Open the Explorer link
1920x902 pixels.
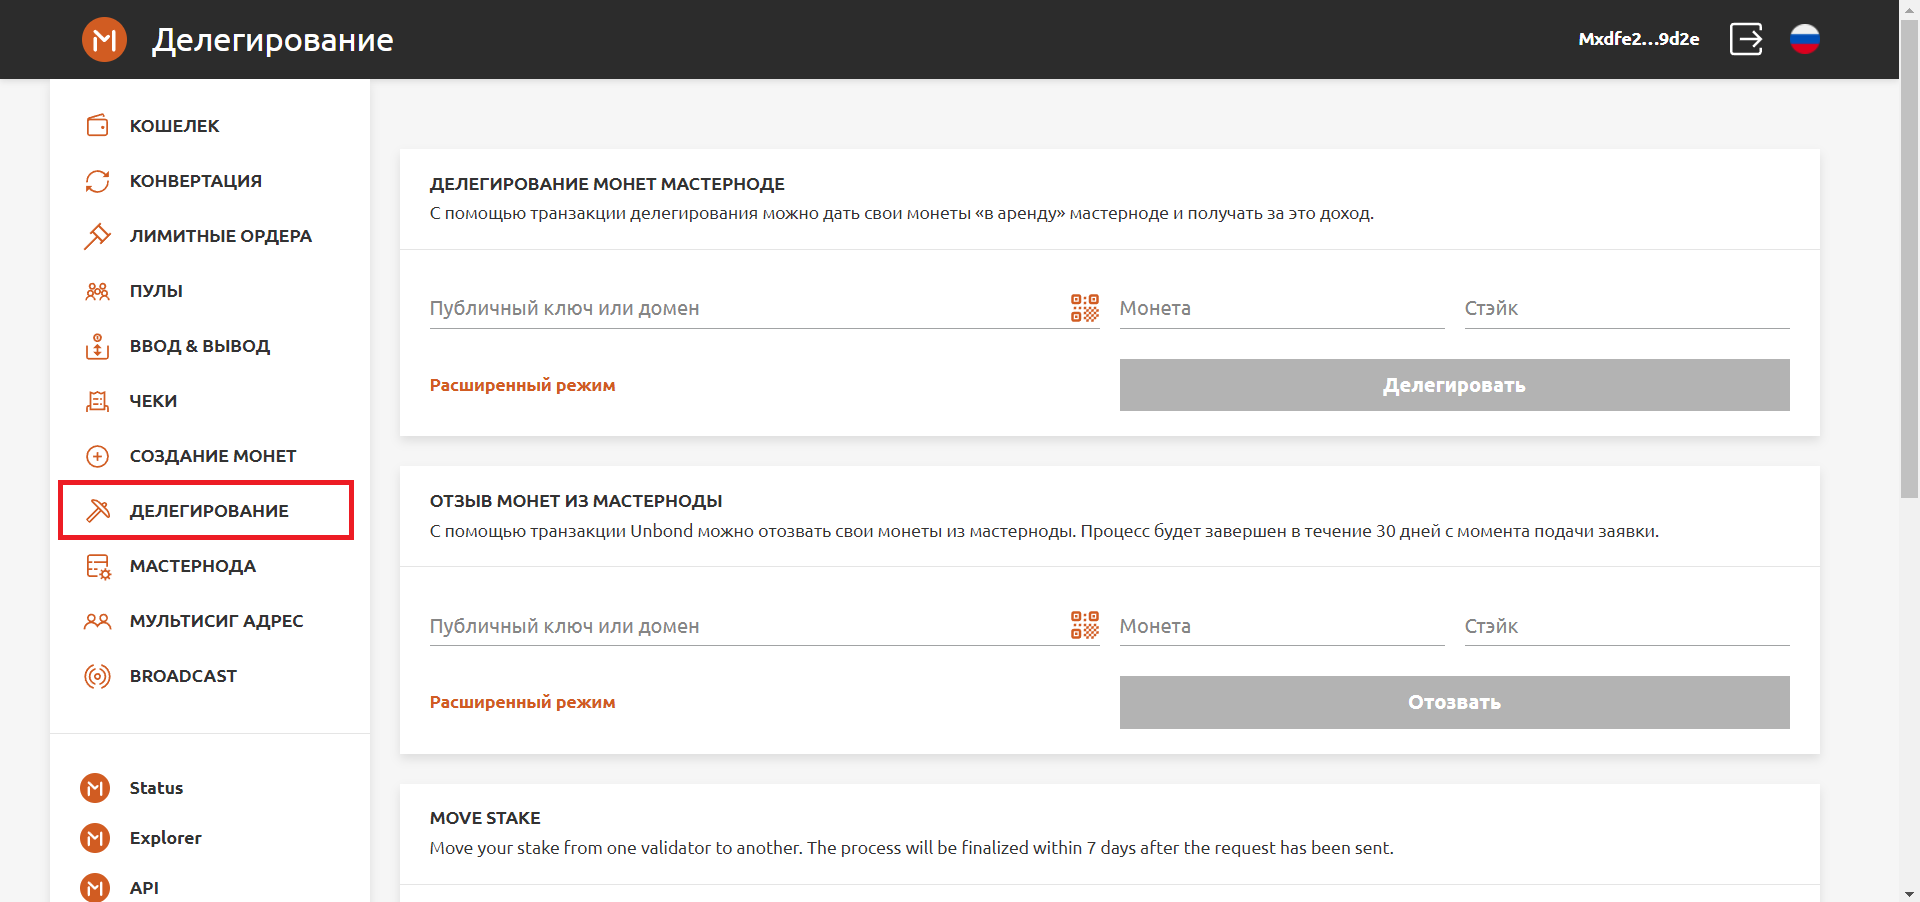tap(165, 838)
